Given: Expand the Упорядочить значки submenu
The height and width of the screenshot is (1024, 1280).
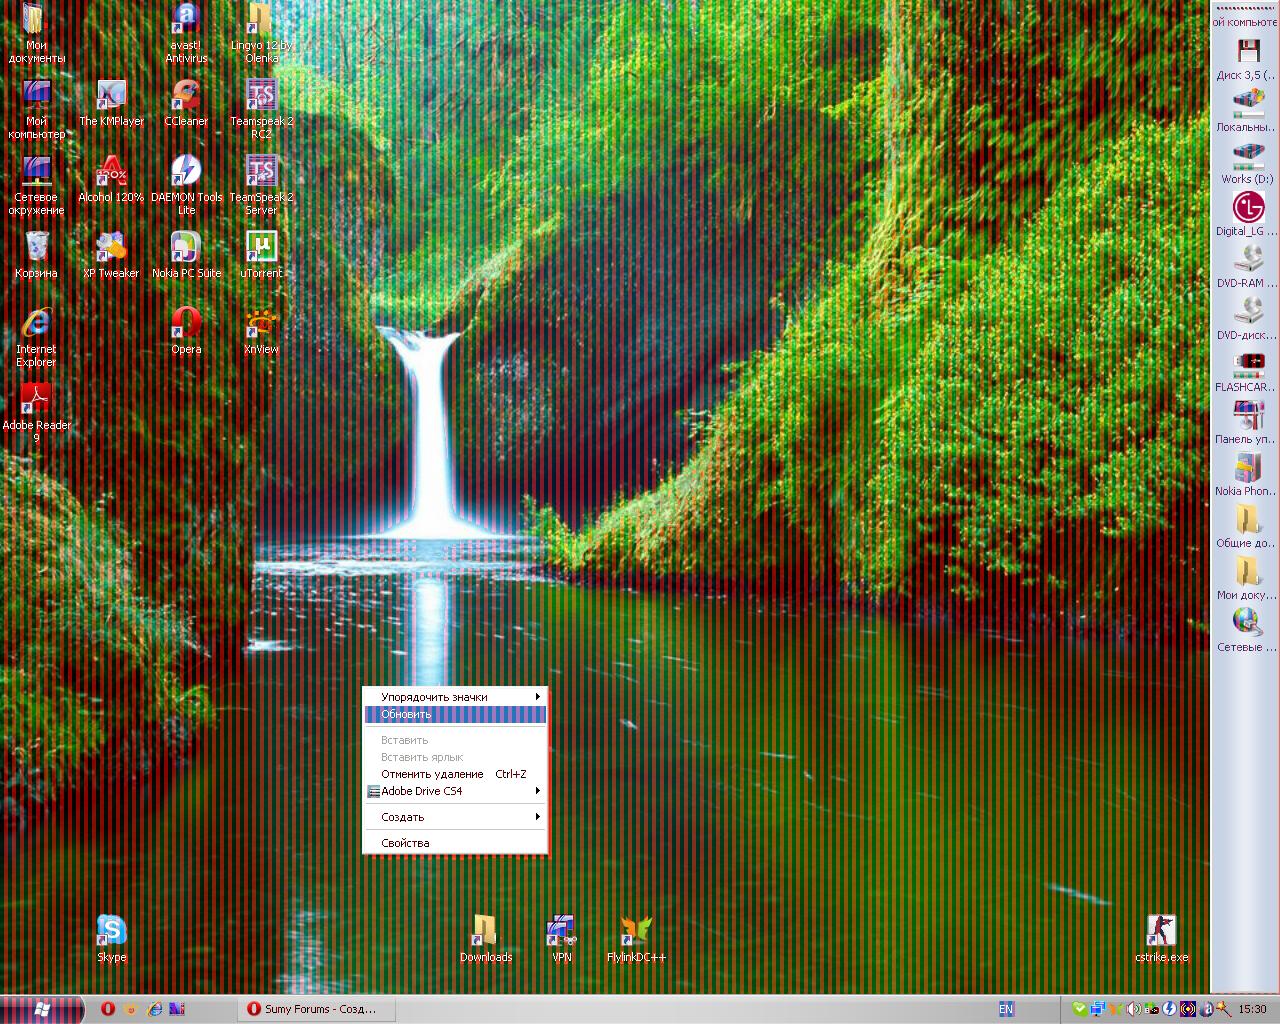Looking at the screenshot, I should pyautogui.click(x=455, y=697).
